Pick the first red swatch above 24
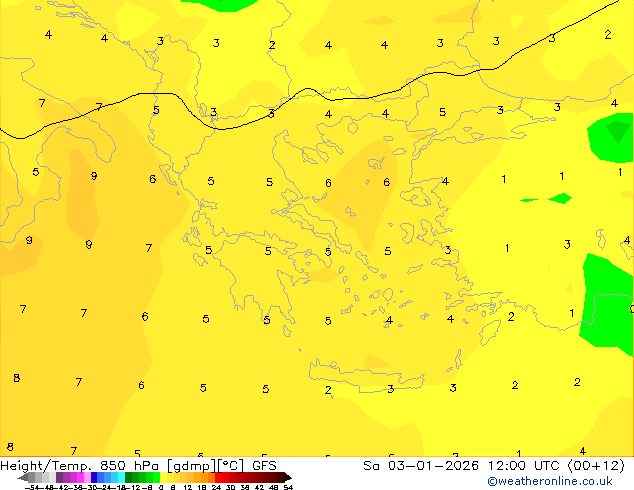634x490 pixels. click(218, 477)
